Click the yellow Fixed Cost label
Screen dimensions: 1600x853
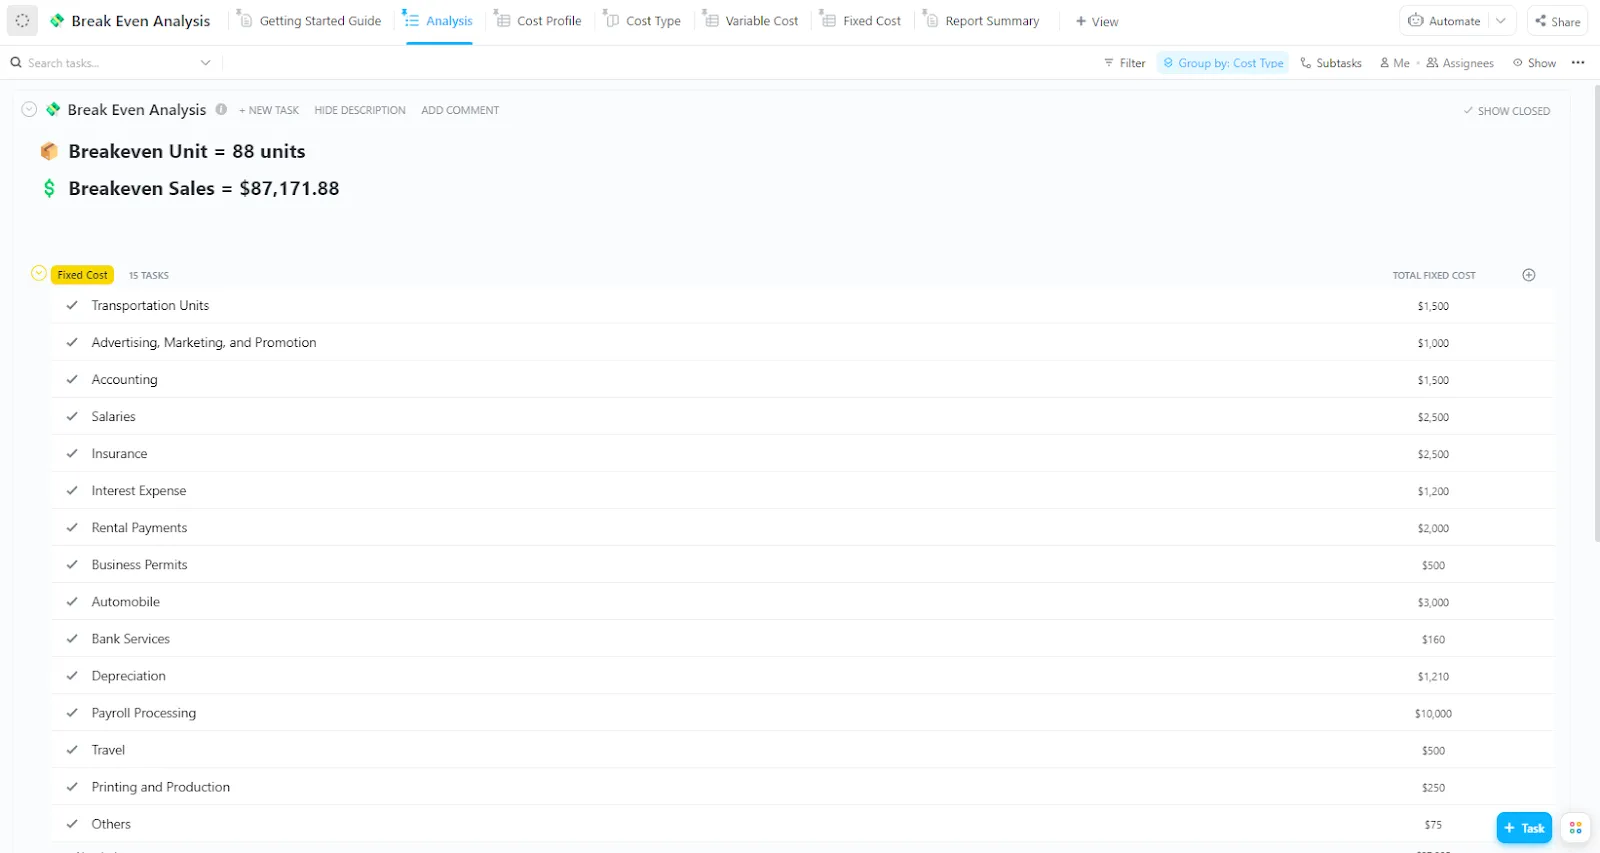point(82,275)
